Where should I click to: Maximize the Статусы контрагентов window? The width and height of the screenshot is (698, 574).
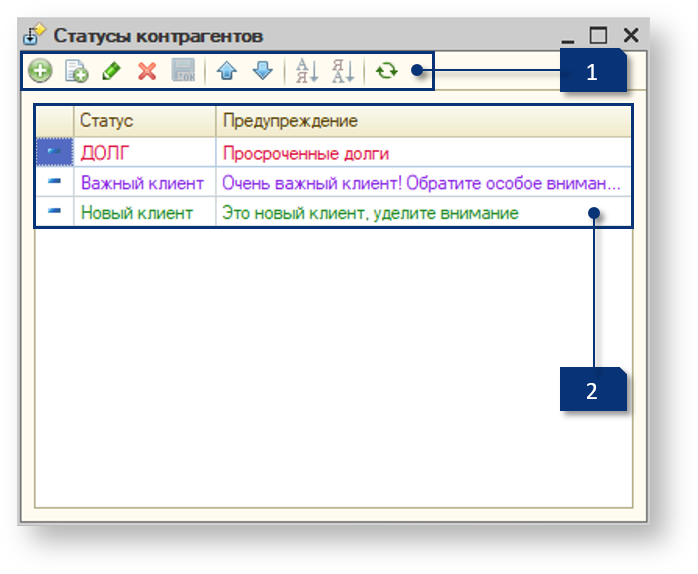[x=598, y=35]
